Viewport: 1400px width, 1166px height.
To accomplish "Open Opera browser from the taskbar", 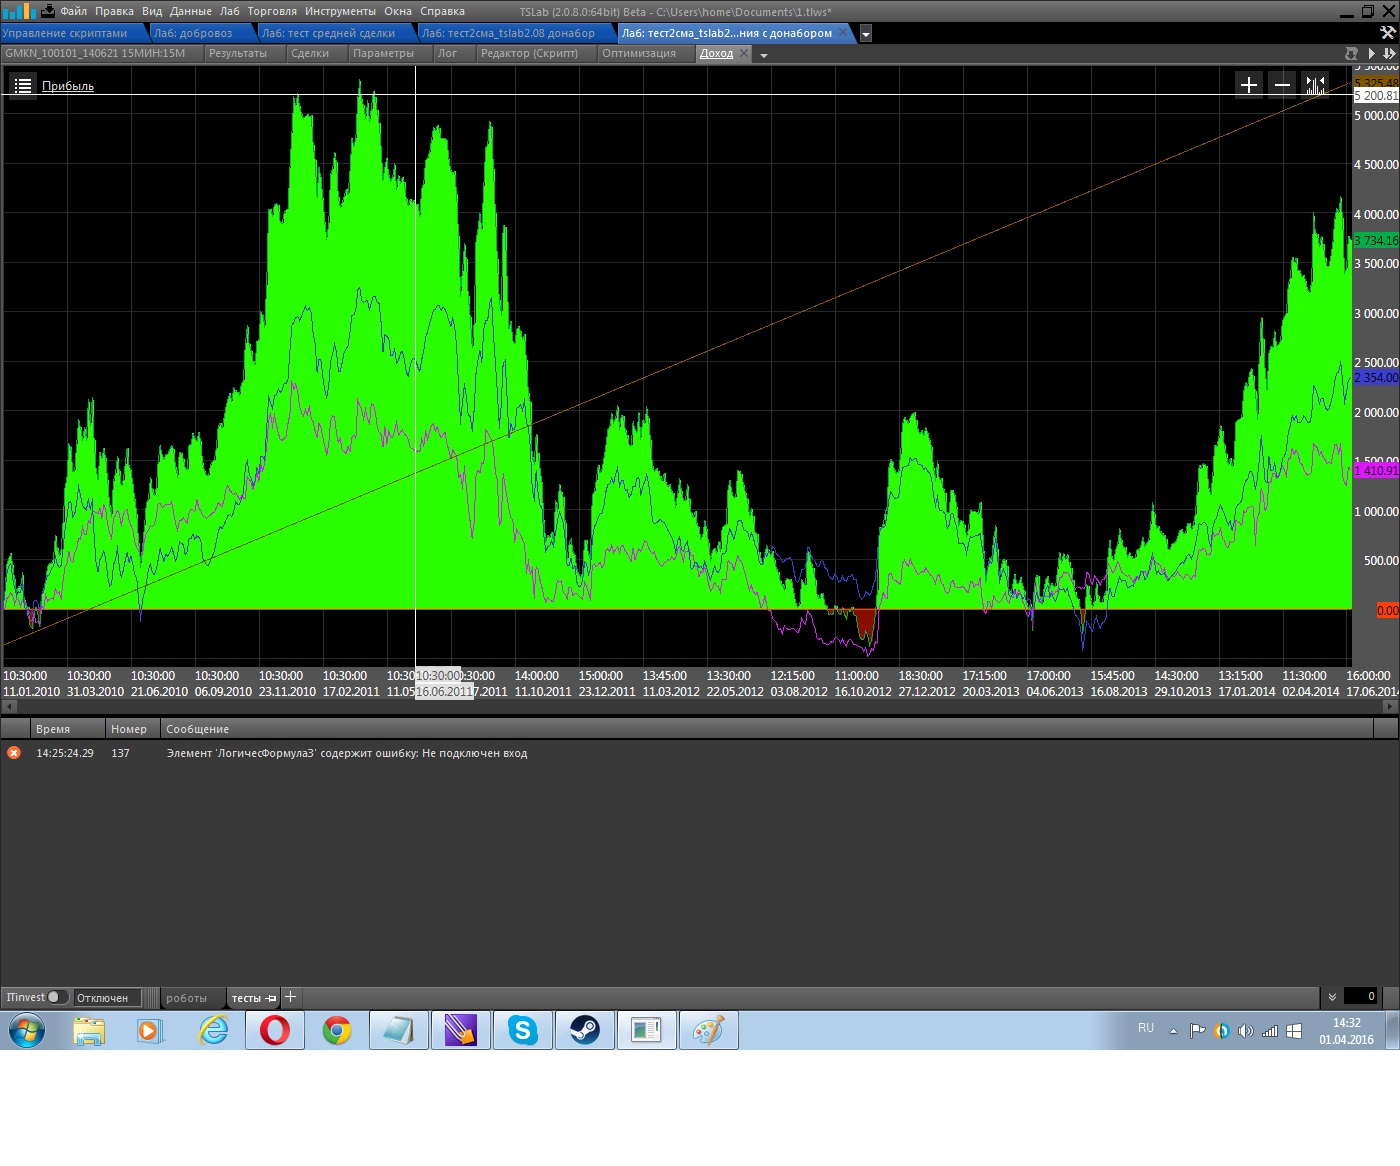I will (x=275, y=1030).
